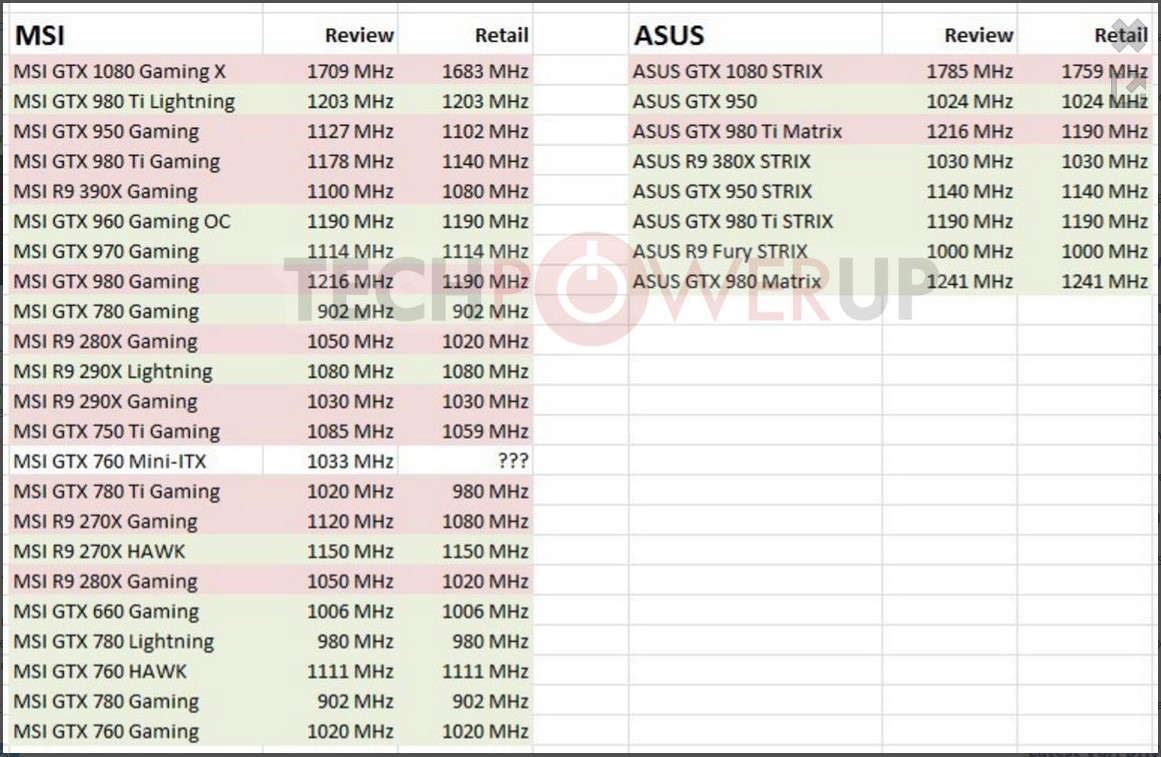Select the MSI GTX 980 Ti Lightning row

271,101
